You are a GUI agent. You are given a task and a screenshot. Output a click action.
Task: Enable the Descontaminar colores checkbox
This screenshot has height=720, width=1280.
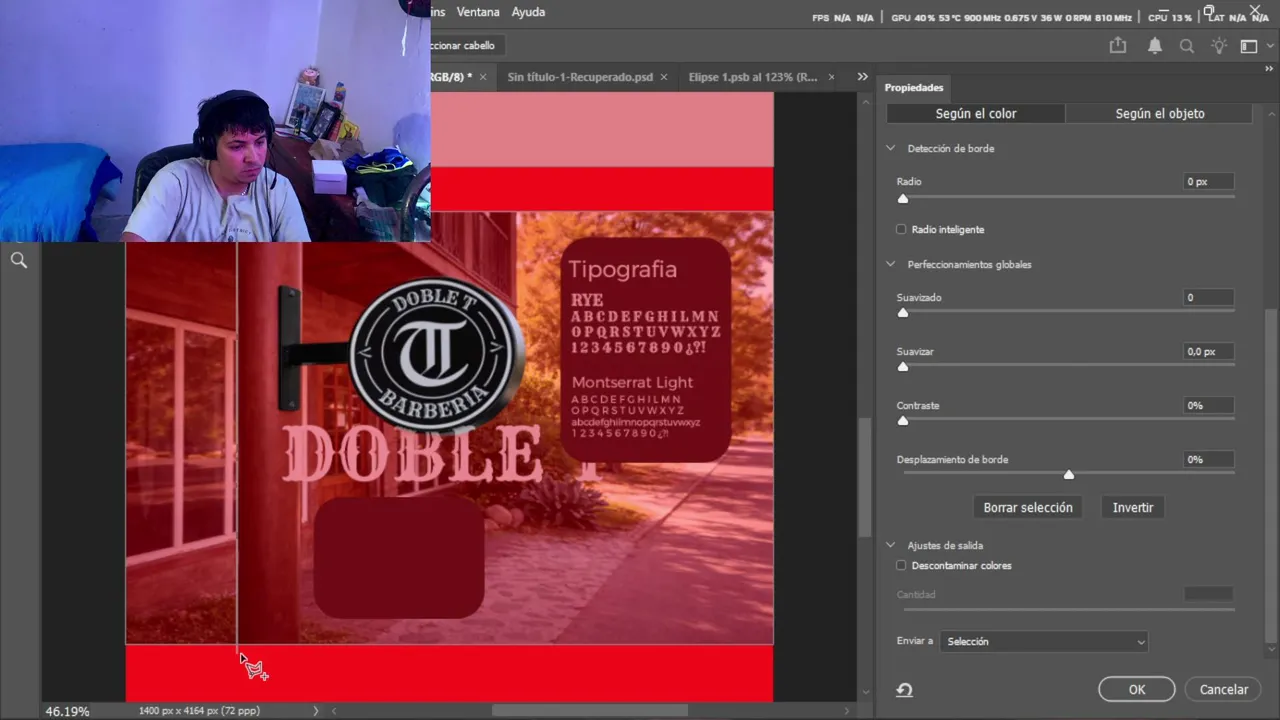tap(901, 566)
